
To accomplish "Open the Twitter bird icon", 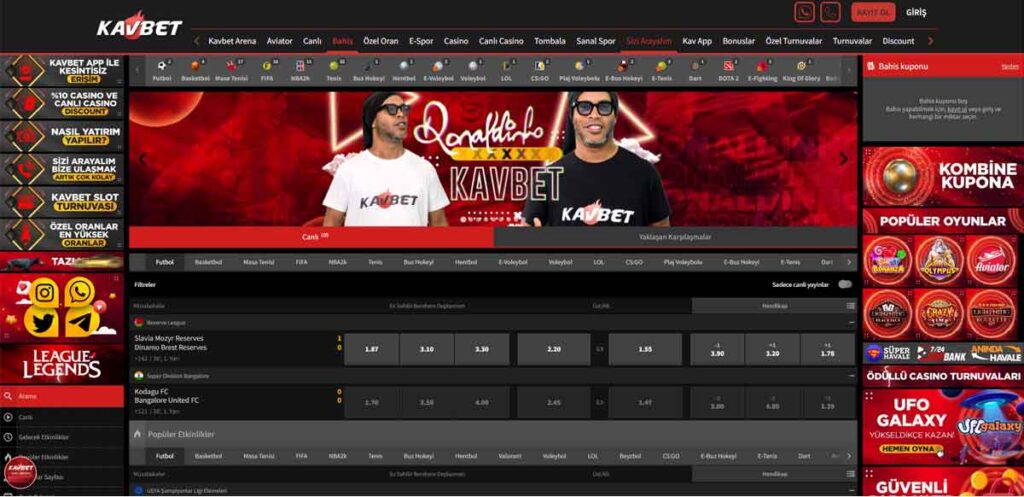I will tap(41, 322).
